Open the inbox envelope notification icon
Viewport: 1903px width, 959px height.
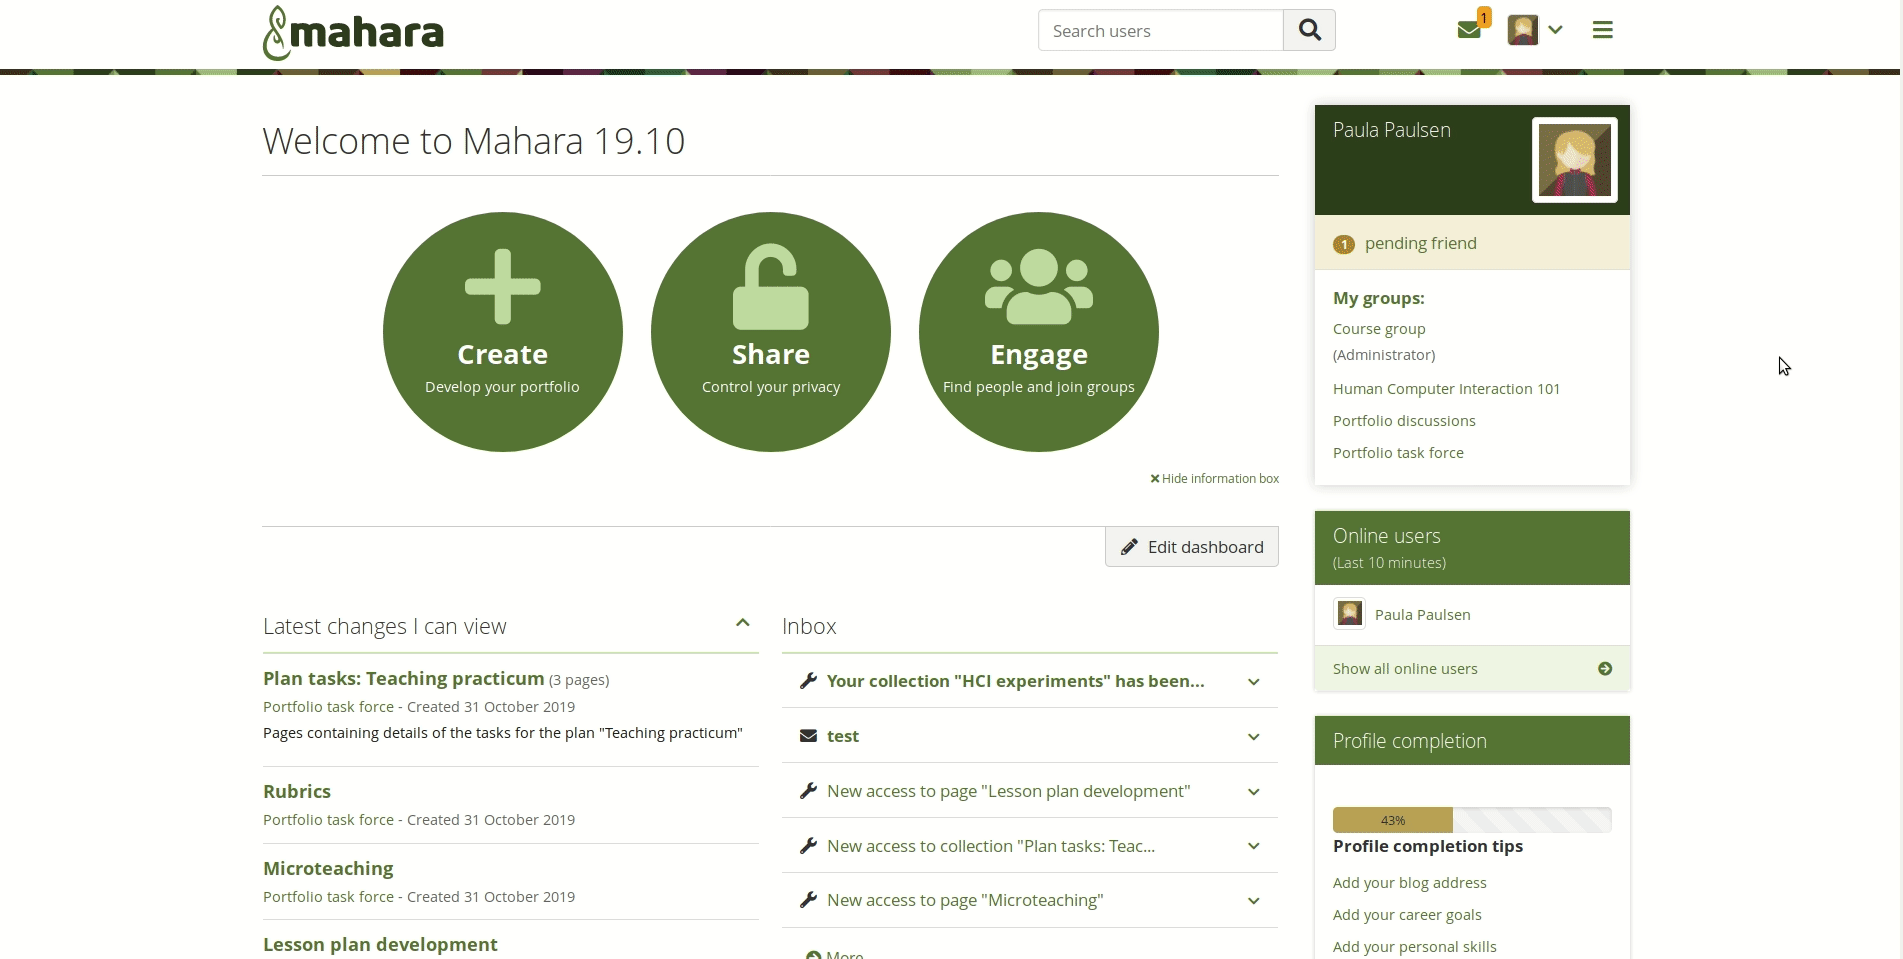pyautogui.click(x=1469, y=30)
